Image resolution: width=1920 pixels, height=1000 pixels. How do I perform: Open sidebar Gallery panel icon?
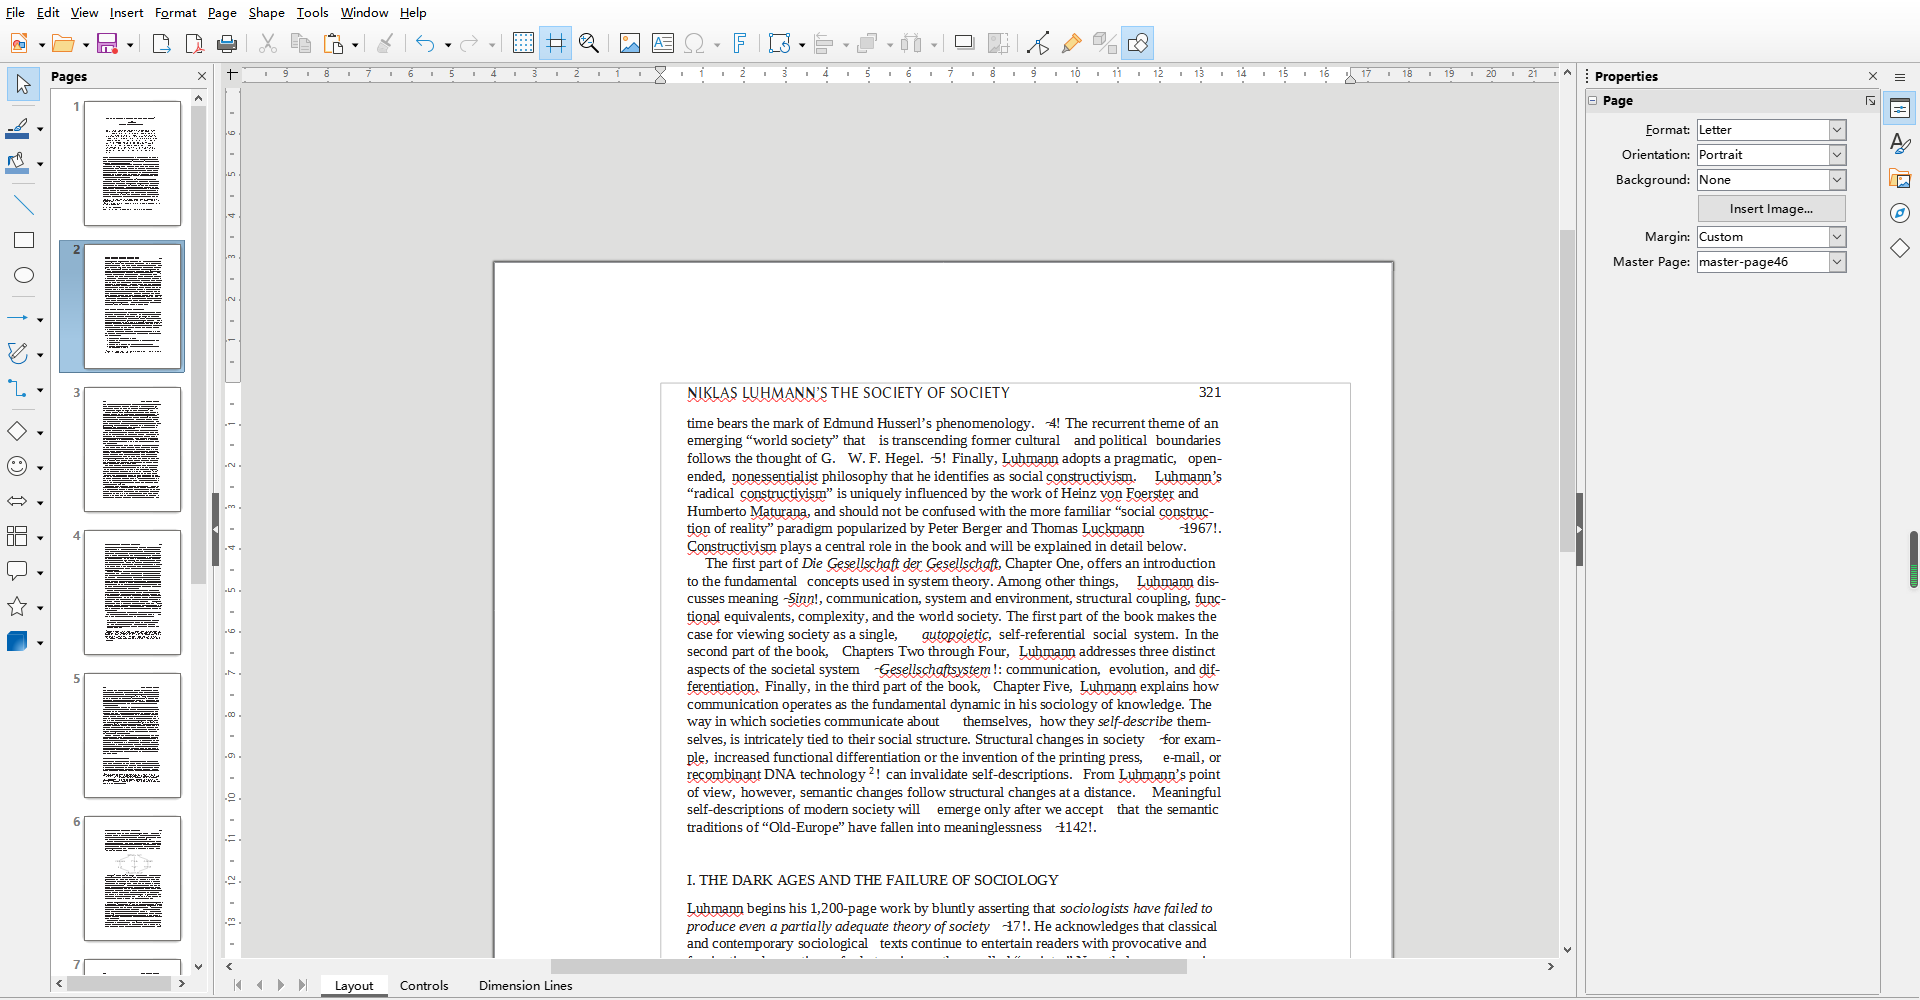(1900, 179)
